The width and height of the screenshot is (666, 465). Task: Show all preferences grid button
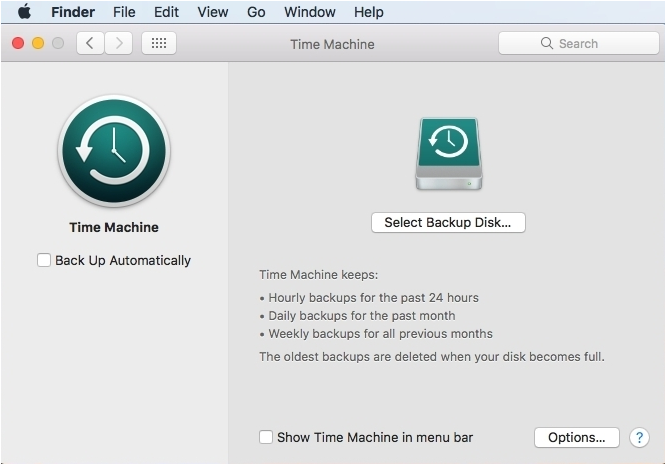(x=159, y=43)
